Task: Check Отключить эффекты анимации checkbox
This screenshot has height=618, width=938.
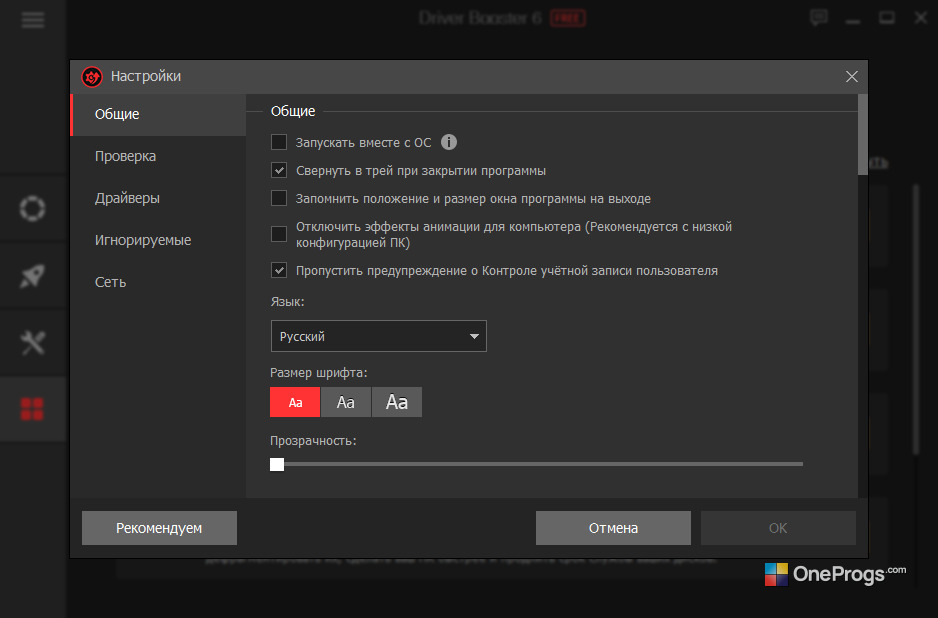Action: pos(279,234)
